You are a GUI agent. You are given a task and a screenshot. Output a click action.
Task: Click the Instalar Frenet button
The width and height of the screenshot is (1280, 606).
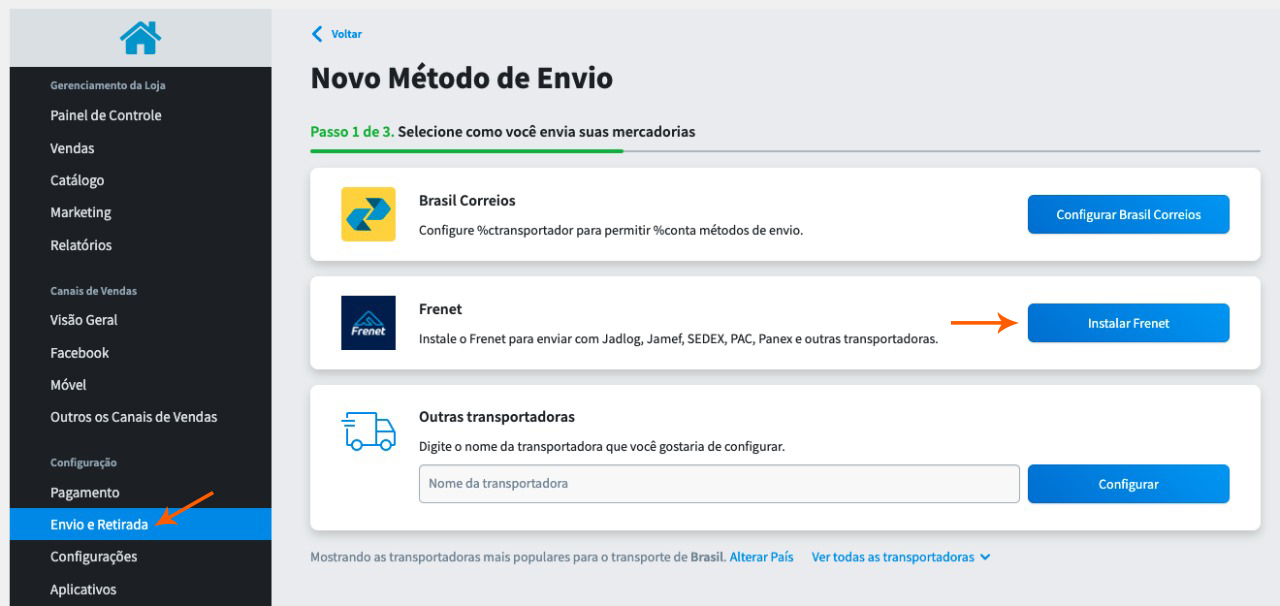click(1128, 322)
